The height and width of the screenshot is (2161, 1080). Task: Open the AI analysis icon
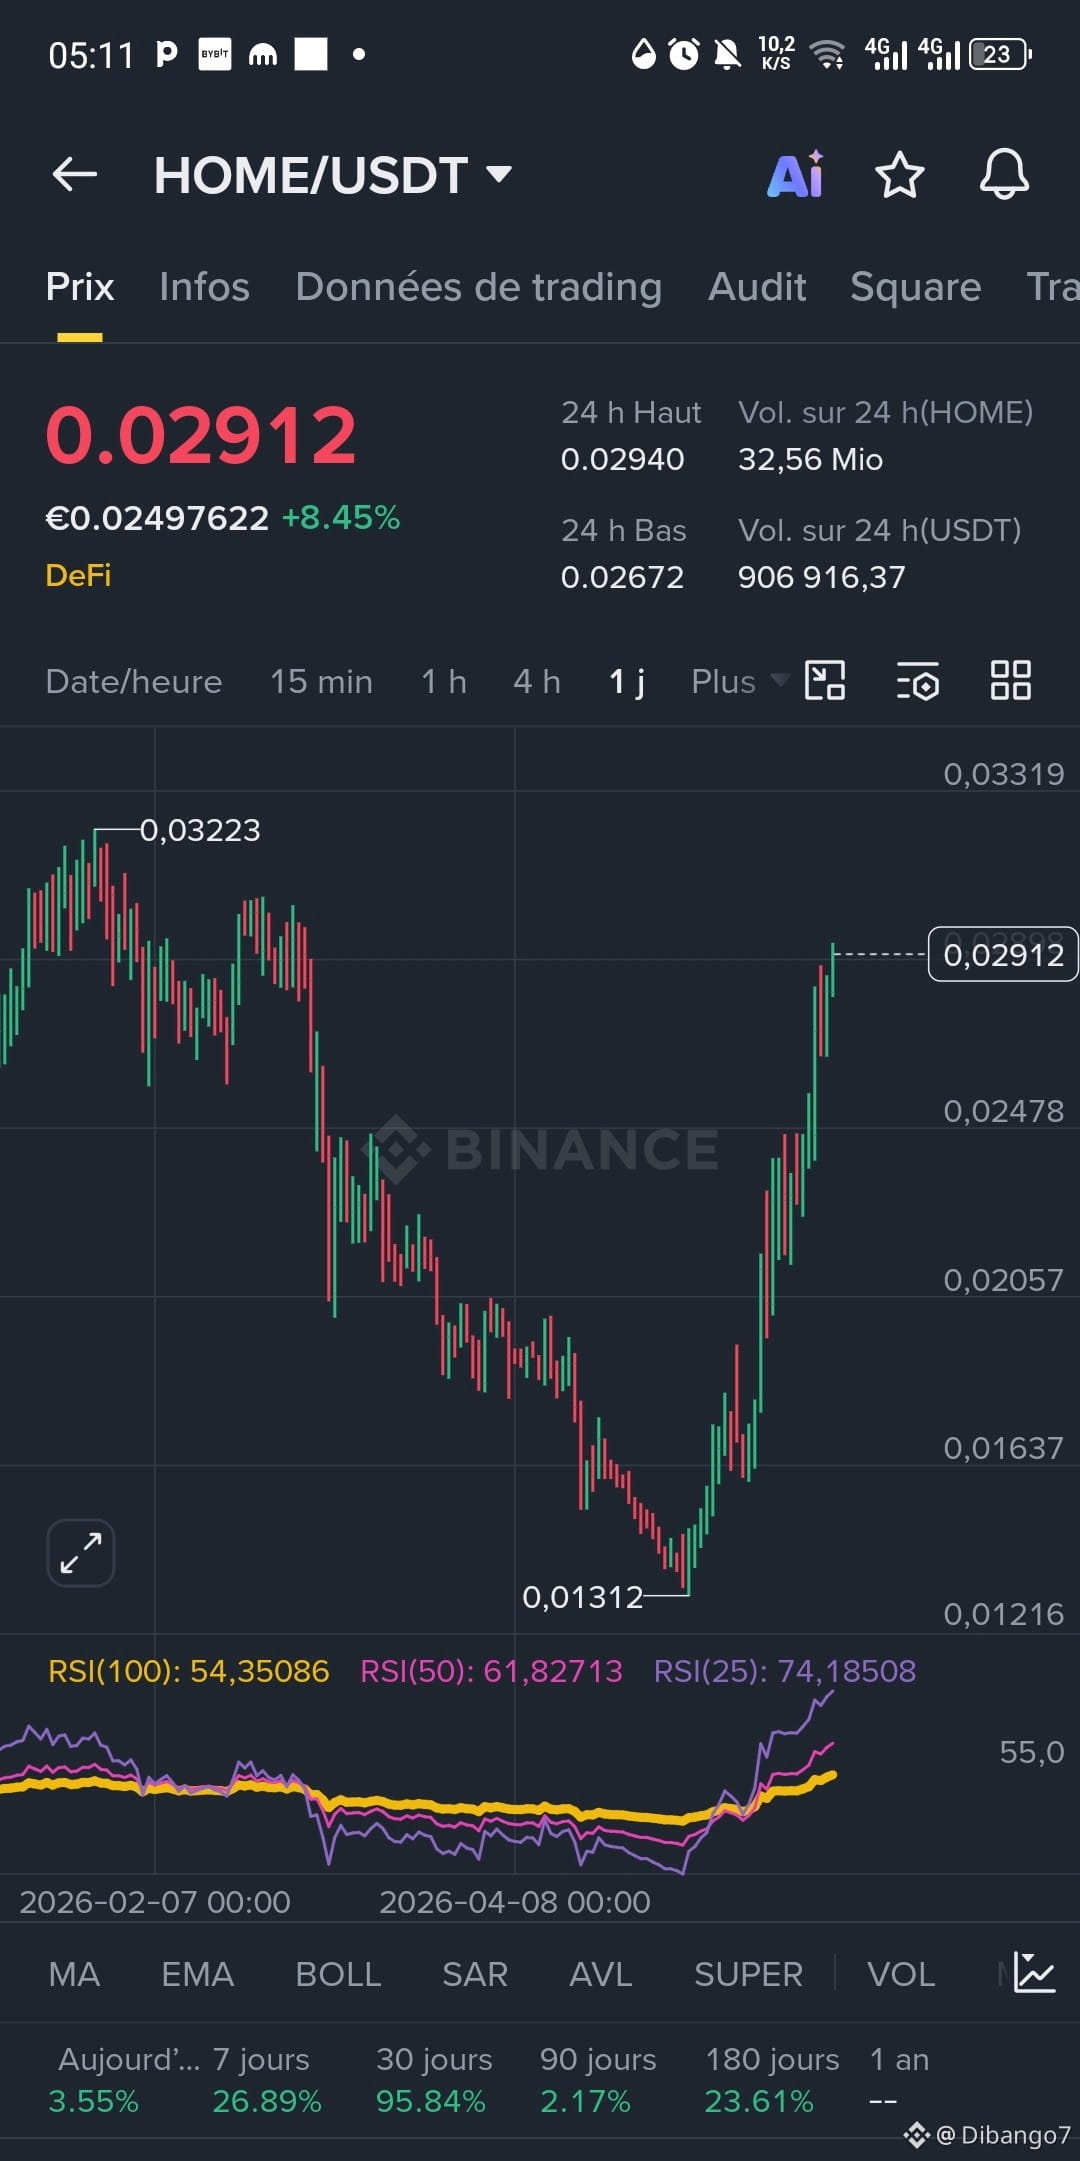[x=796, y=174]
